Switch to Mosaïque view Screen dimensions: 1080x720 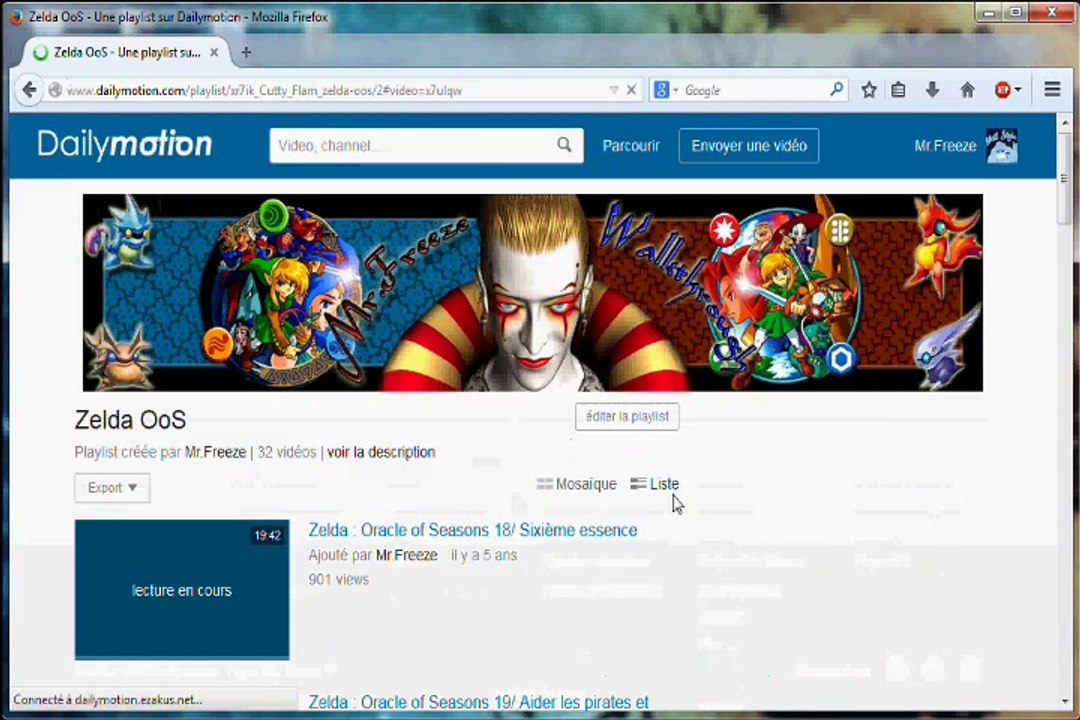577,484
